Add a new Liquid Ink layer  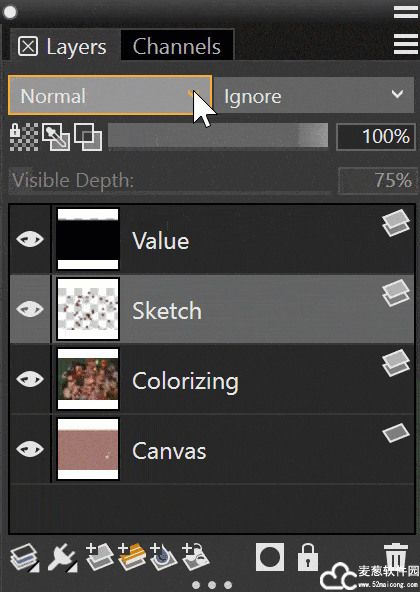coord(196,557)
